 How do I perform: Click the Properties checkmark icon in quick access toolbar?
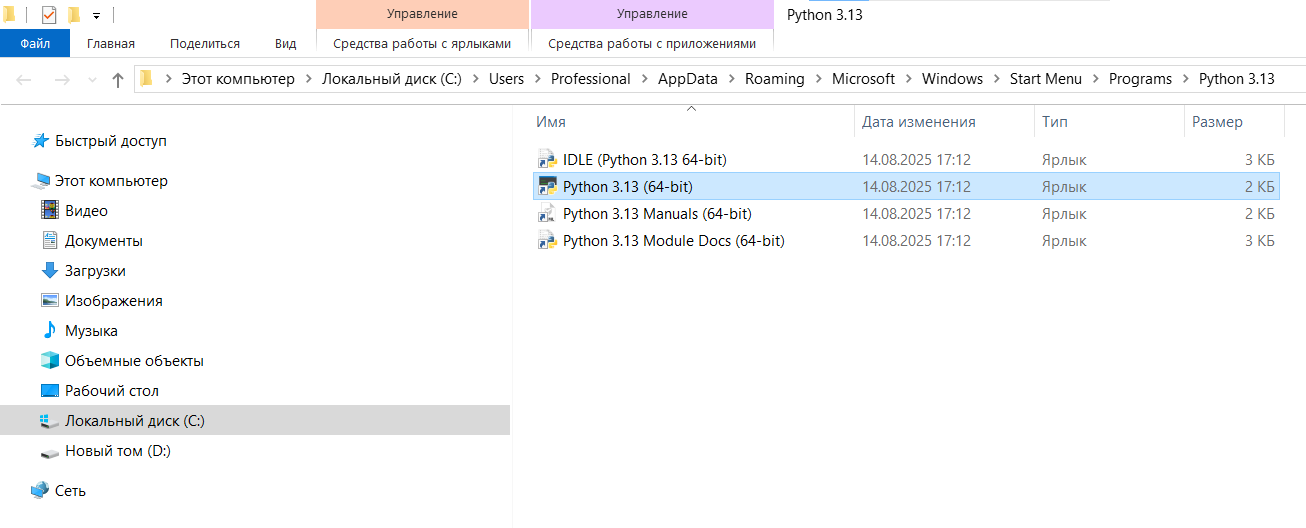click(x=49, y=15)
